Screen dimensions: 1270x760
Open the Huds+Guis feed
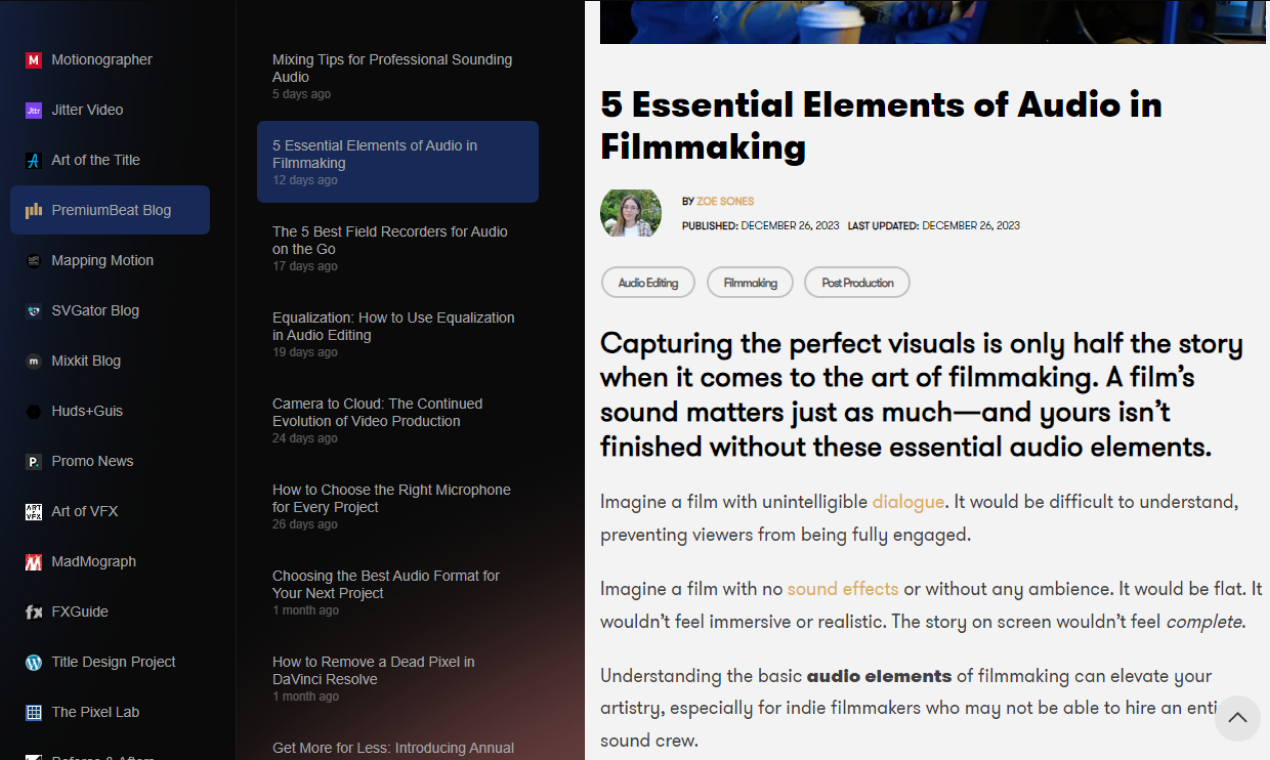[x=110, y=411]
